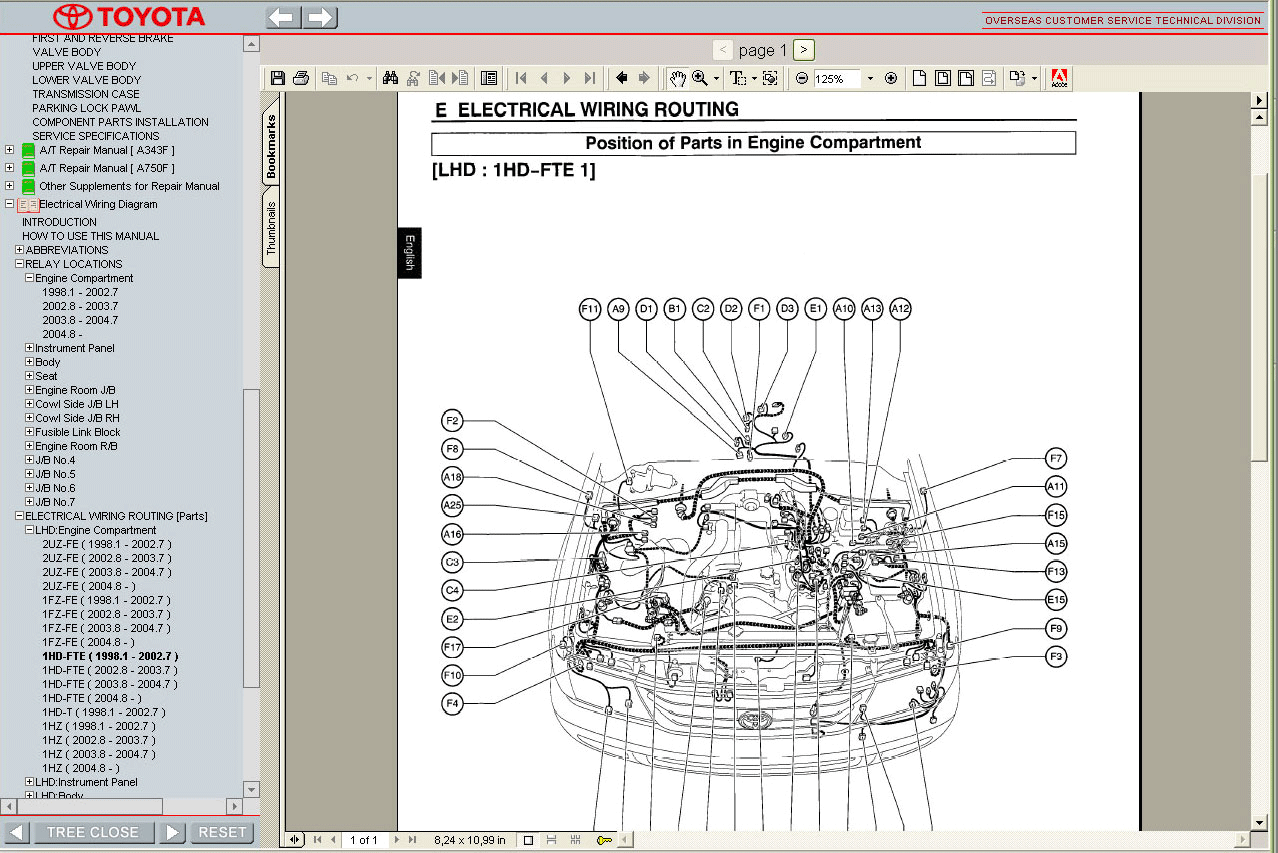Viewport: 1278px width, 853px height.
Task: Click the Print icon in the toolbar
Action: [x=301, y=78]
